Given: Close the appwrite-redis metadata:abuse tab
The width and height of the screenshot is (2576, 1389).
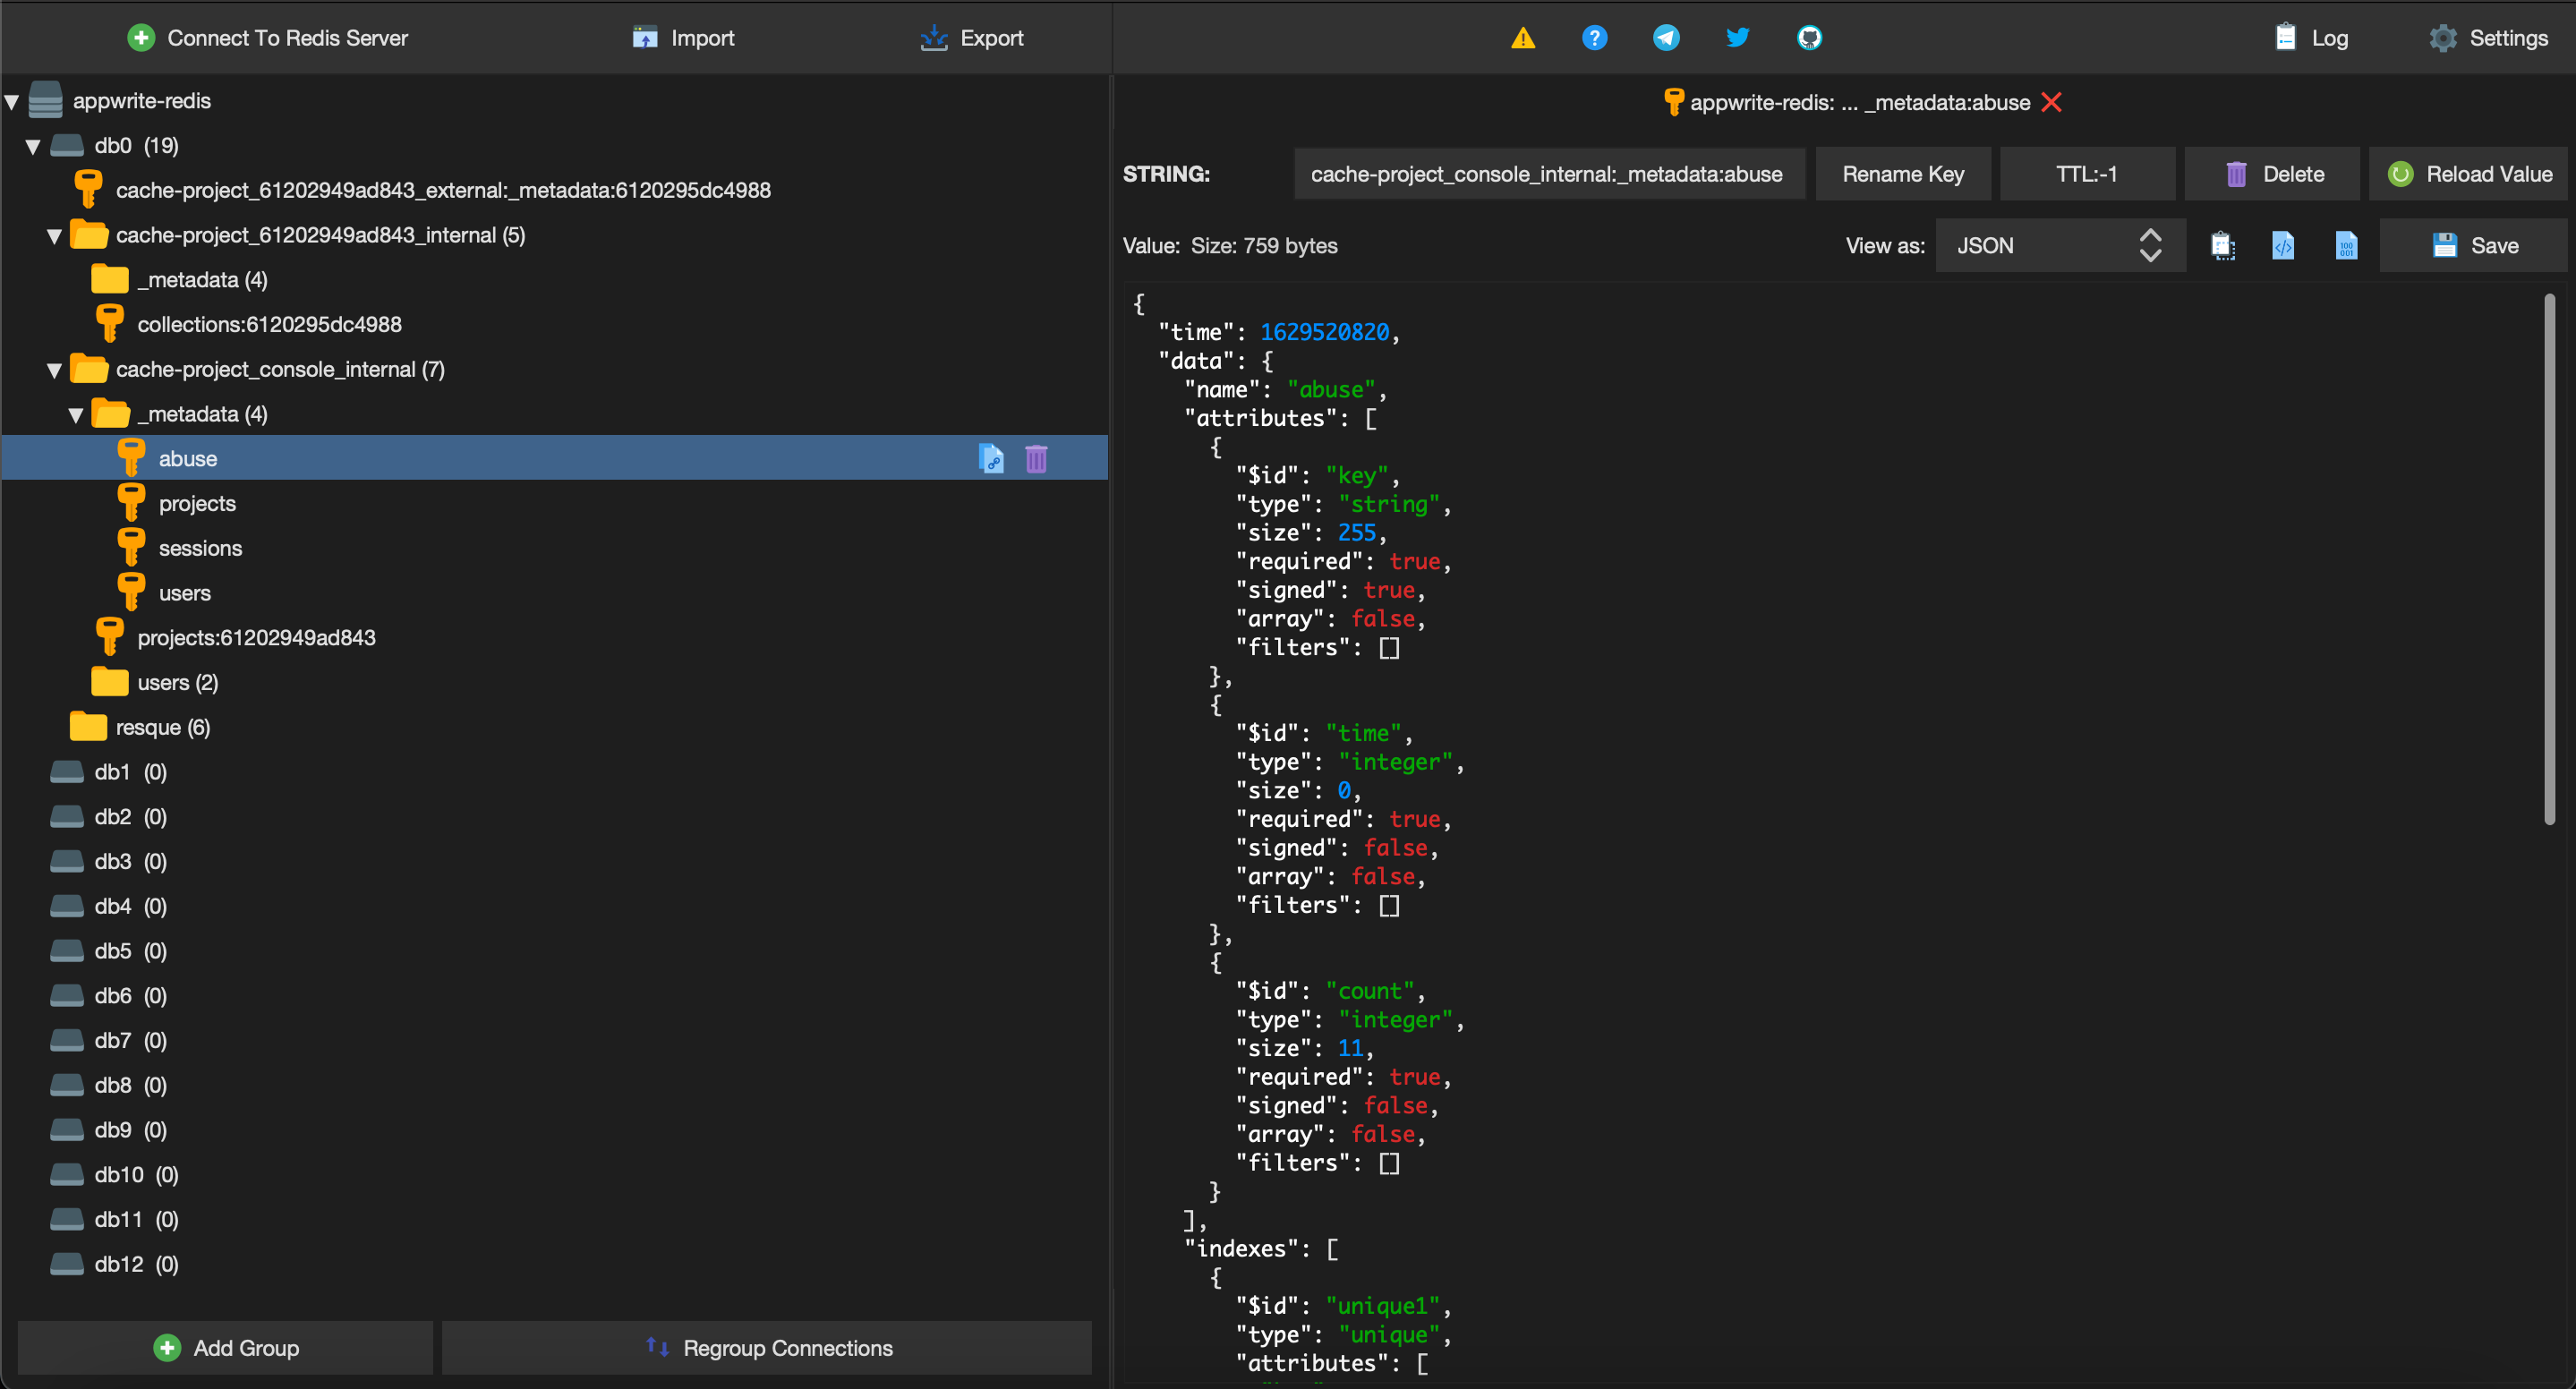Looking at the screenshot, I should pos(2051,102).
